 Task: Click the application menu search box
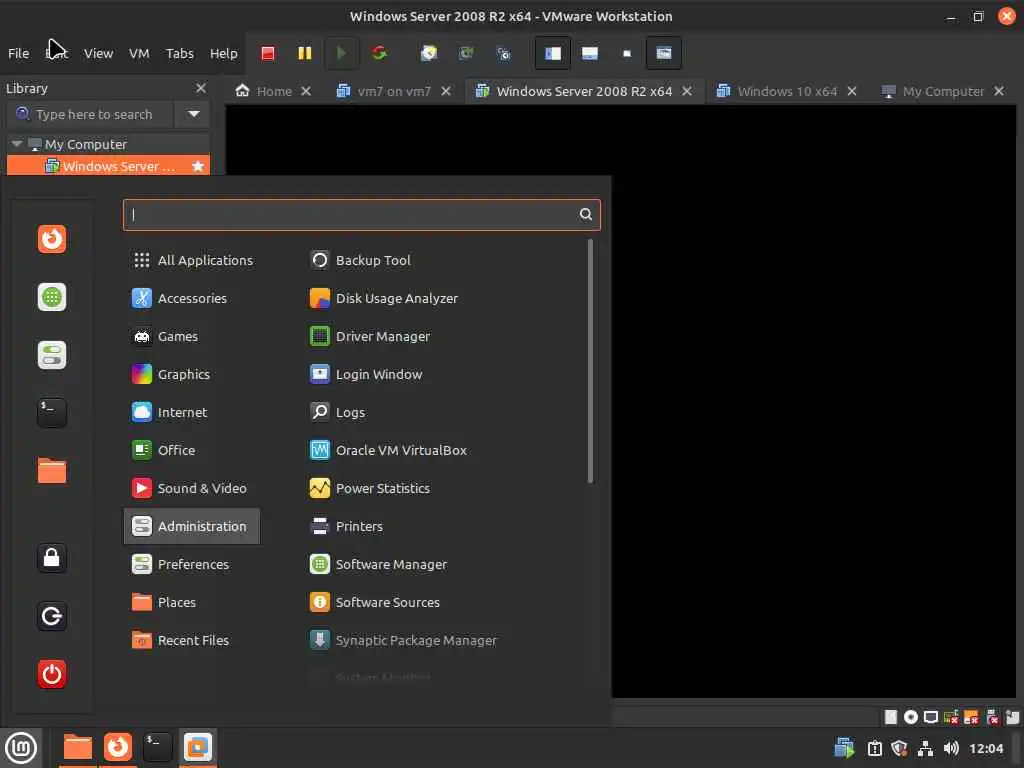coord(361,214)
